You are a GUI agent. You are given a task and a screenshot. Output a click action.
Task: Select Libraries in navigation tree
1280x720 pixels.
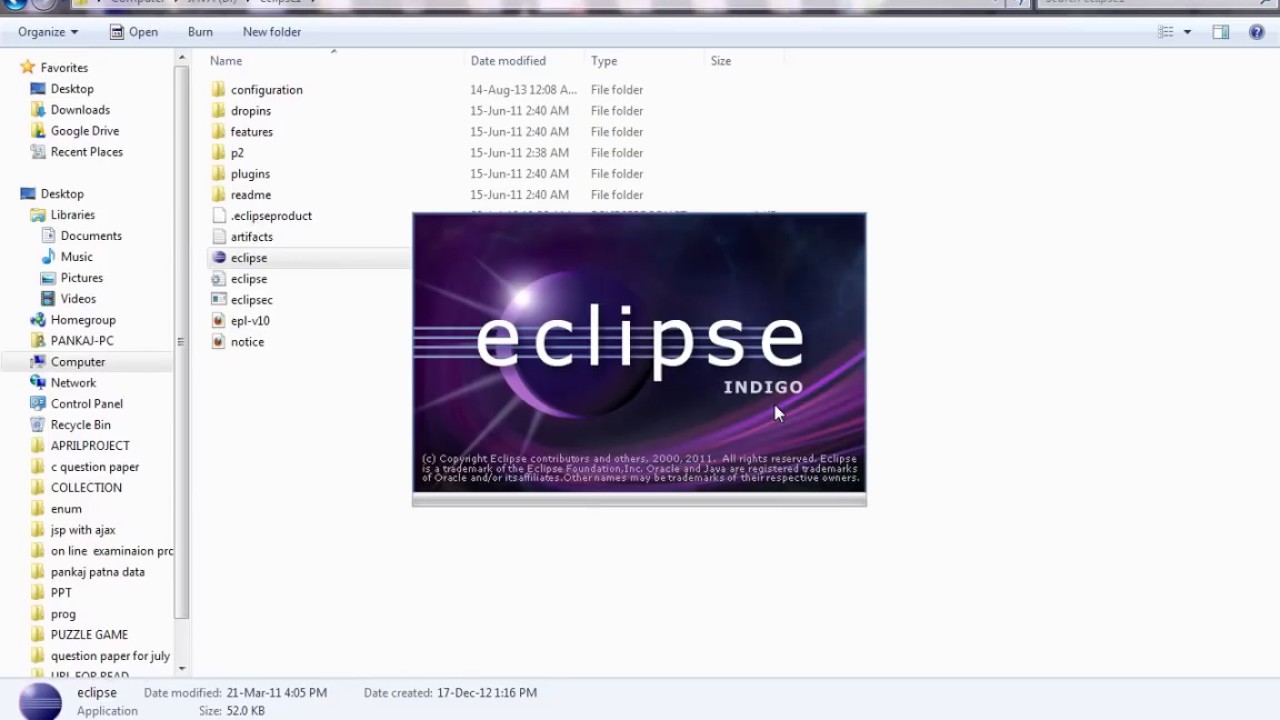pyautogui.click(x=73, y=215)
